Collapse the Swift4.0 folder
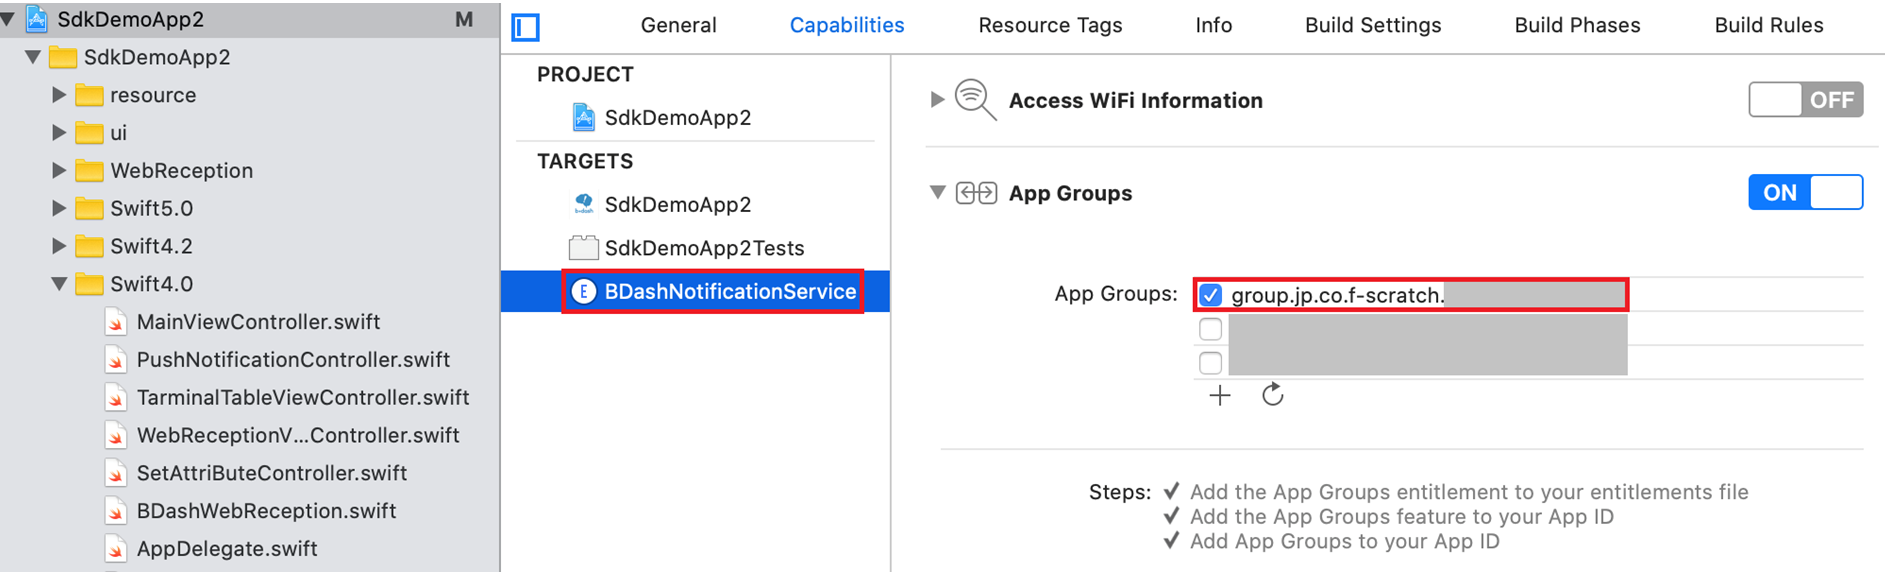Screen dimensions: 1885x575 59,284
